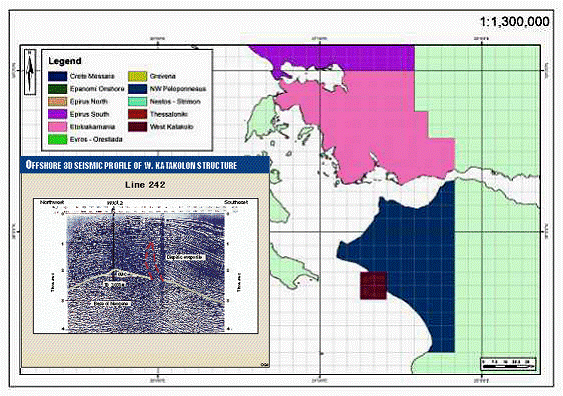This screenshot has width=563, height=396.
Task: Click the scale bar in the map corner
Action: tap(508, 364)
